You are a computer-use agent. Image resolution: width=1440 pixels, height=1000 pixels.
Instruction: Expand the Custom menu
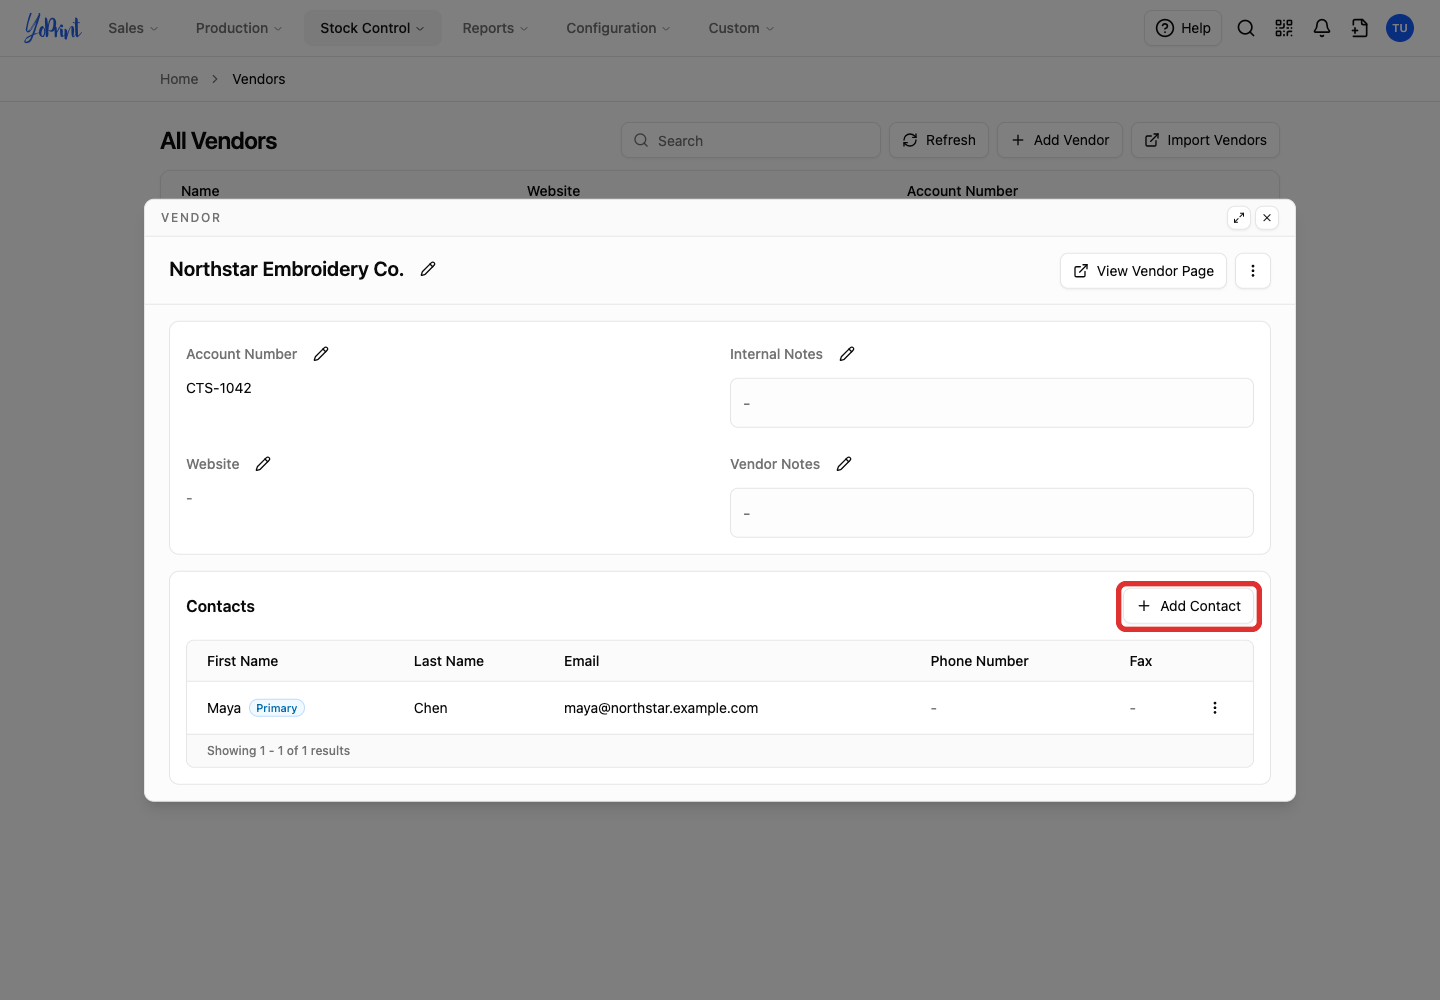point(741,28)
